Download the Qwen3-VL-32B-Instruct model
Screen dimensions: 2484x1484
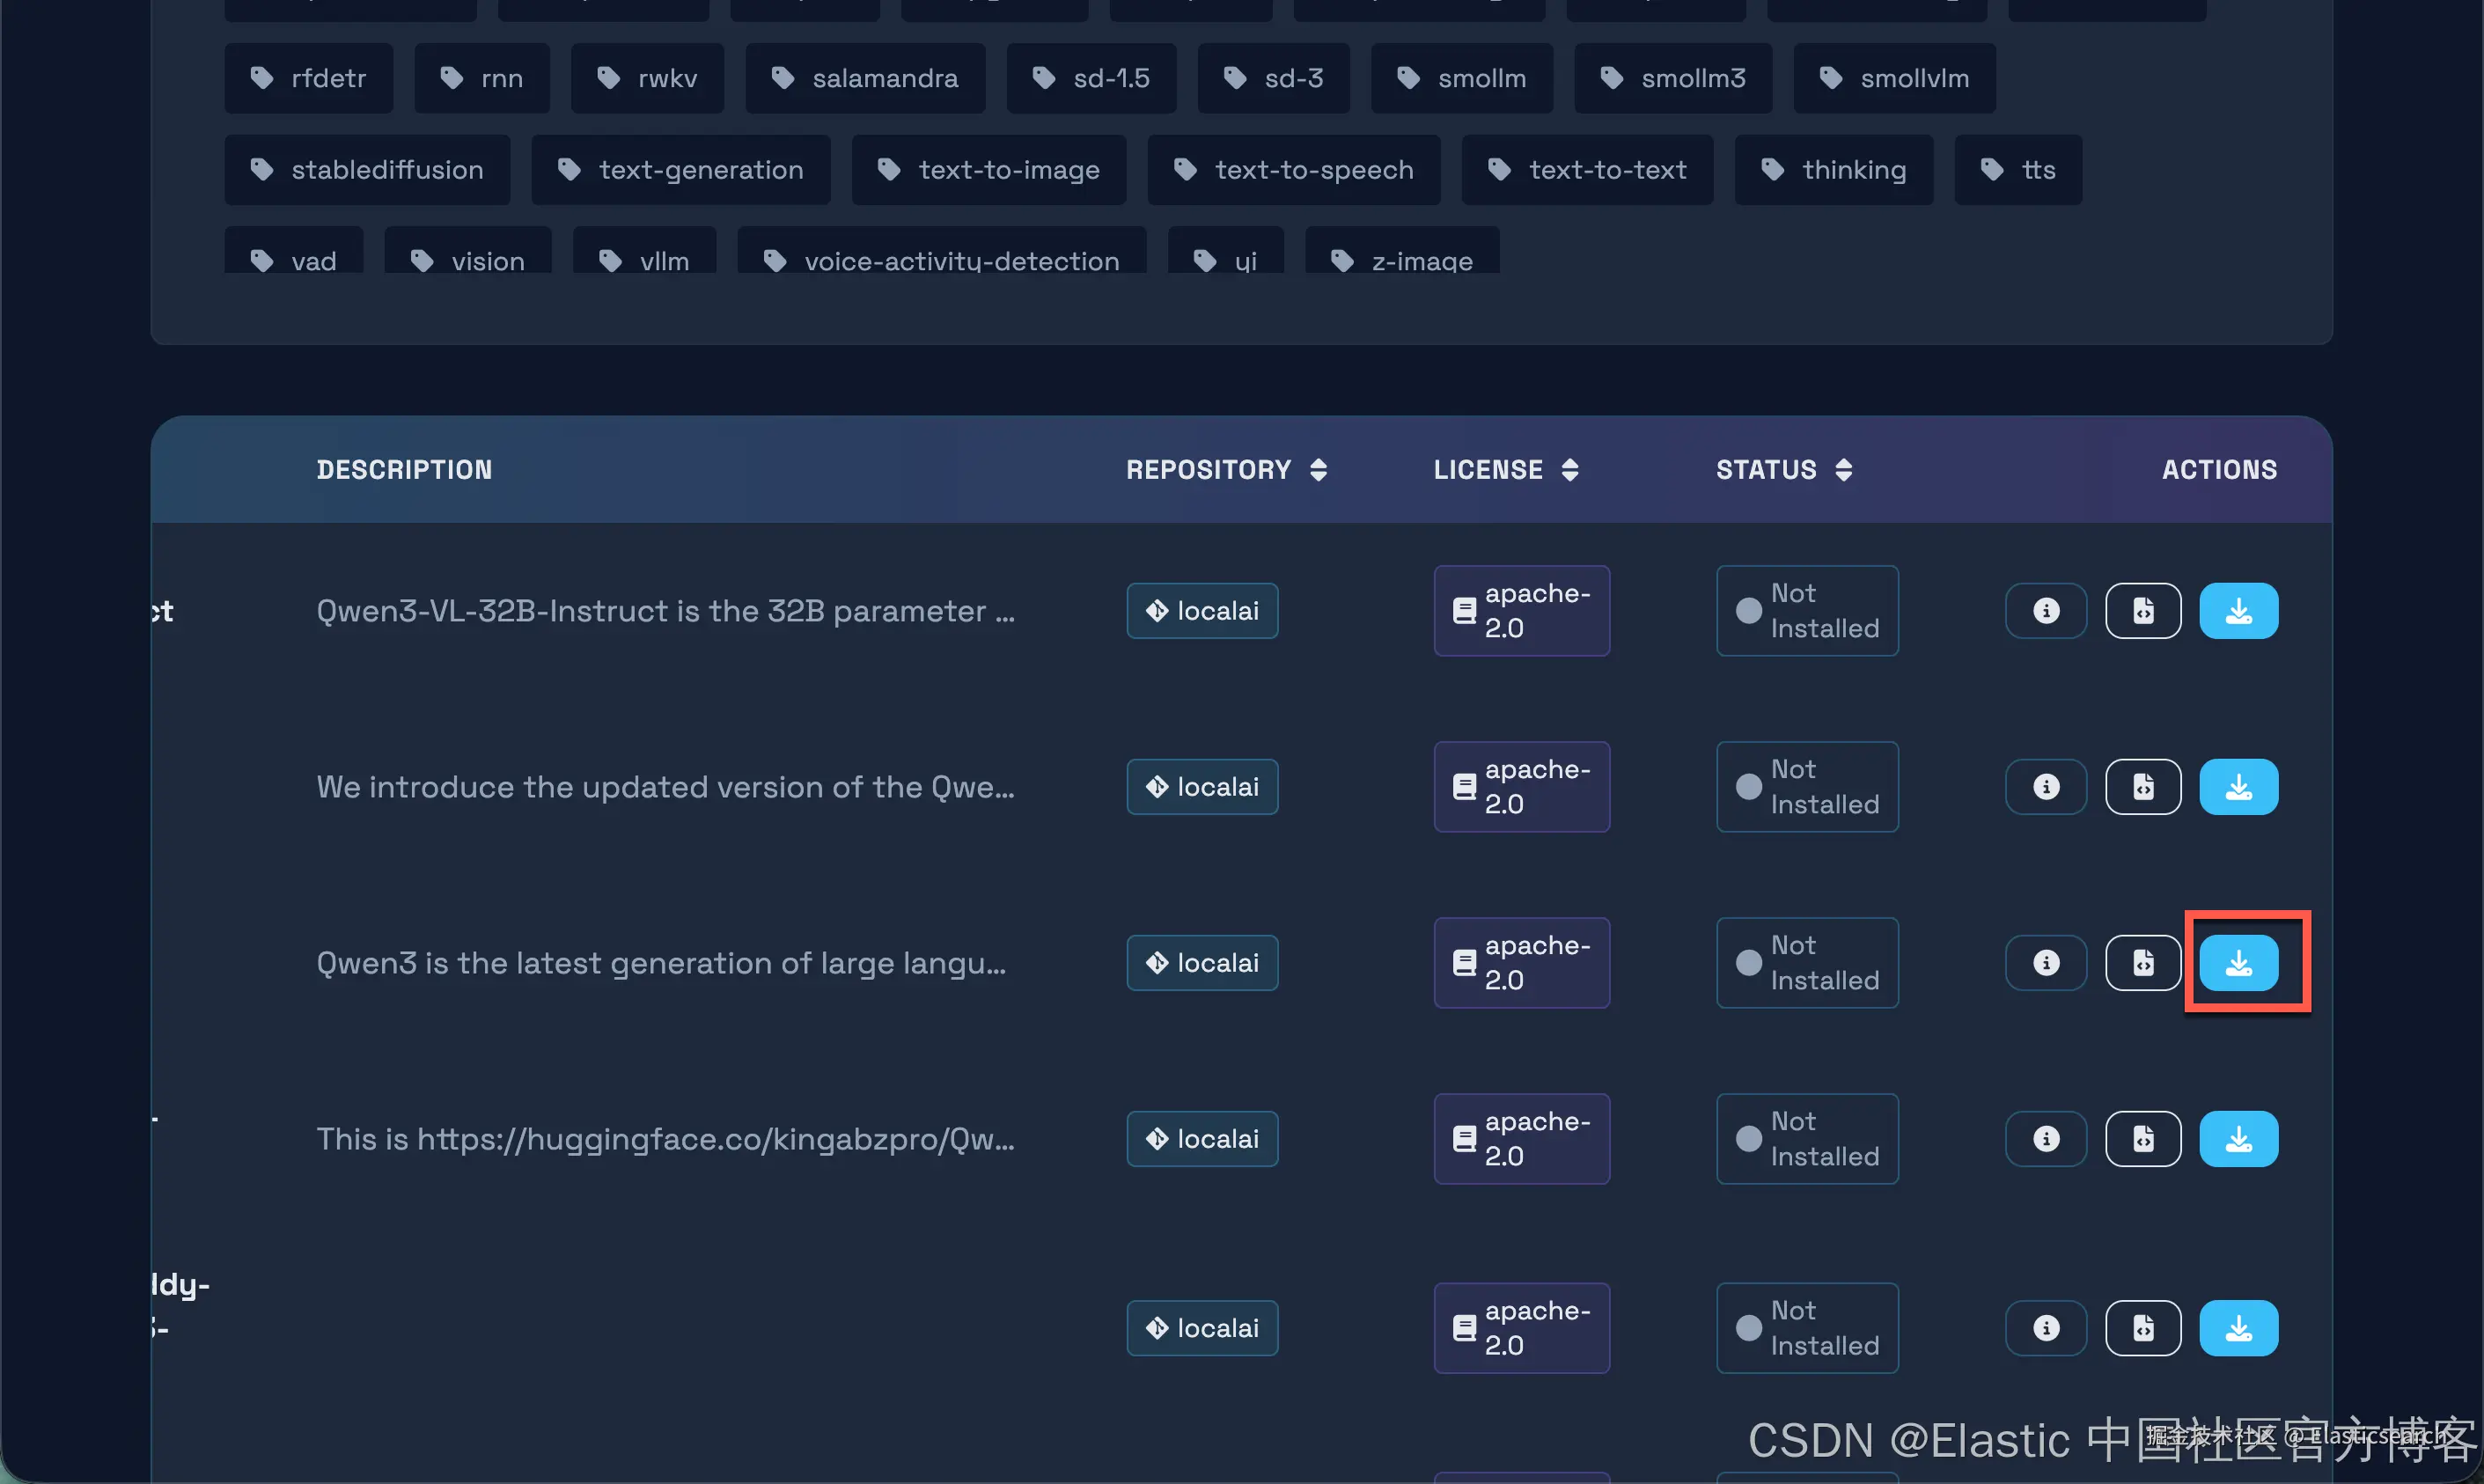pos(2238,610)
